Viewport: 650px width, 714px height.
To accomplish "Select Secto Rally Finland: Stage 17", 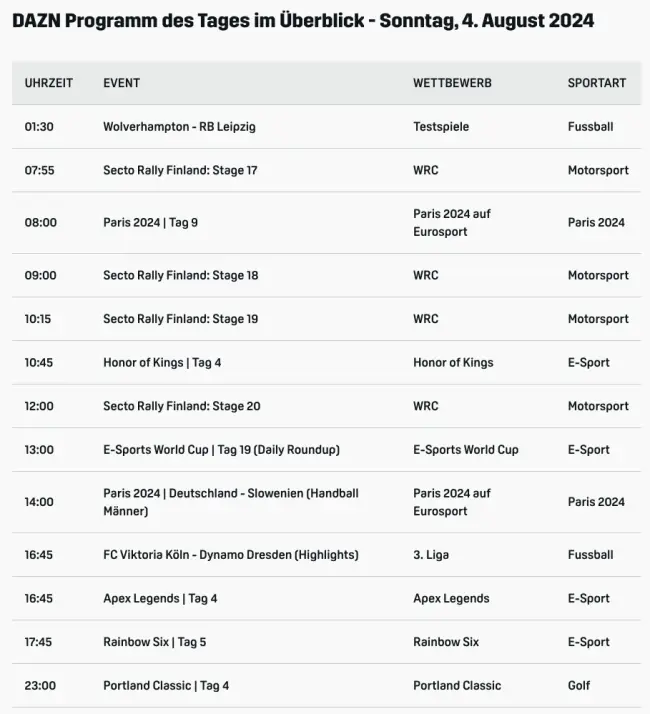I will click(180, 170).
